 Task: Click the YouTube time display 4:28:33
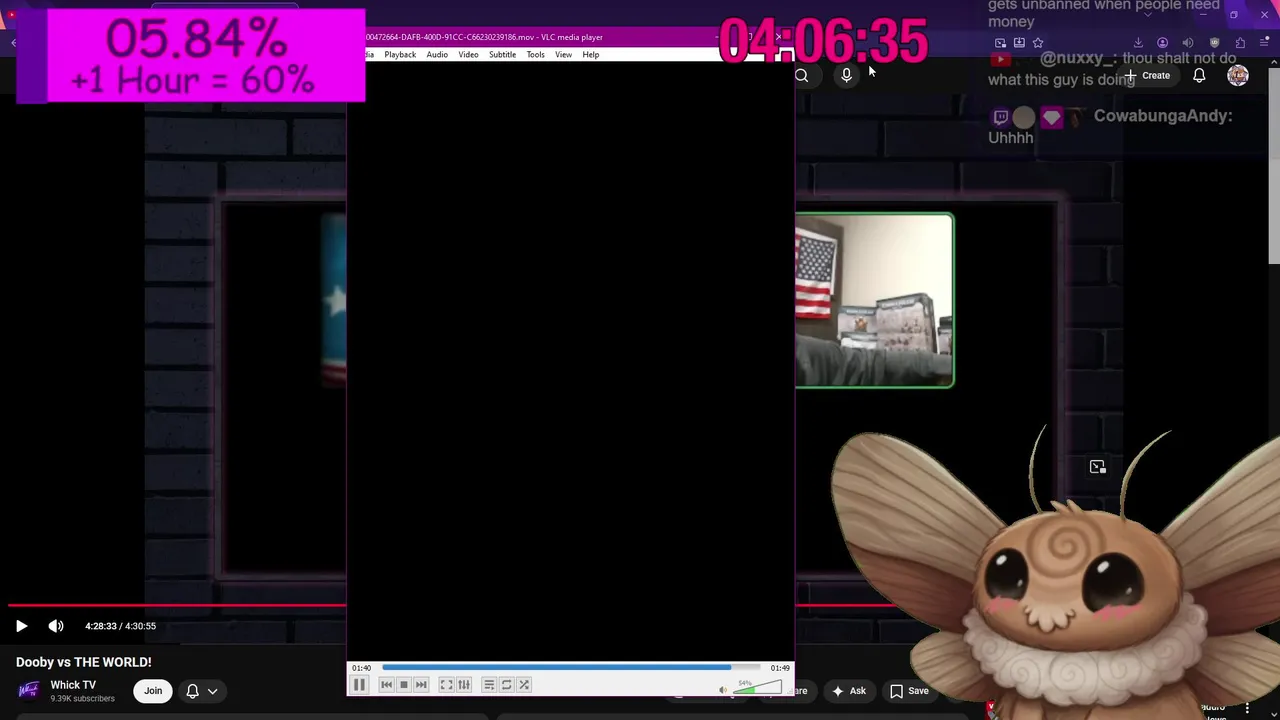(100, 626)
